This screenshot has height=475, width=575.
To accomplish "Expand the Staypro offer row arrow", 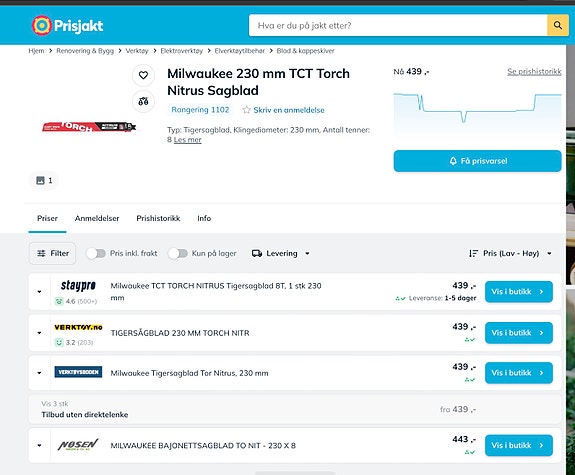I will tap(39, 292).
